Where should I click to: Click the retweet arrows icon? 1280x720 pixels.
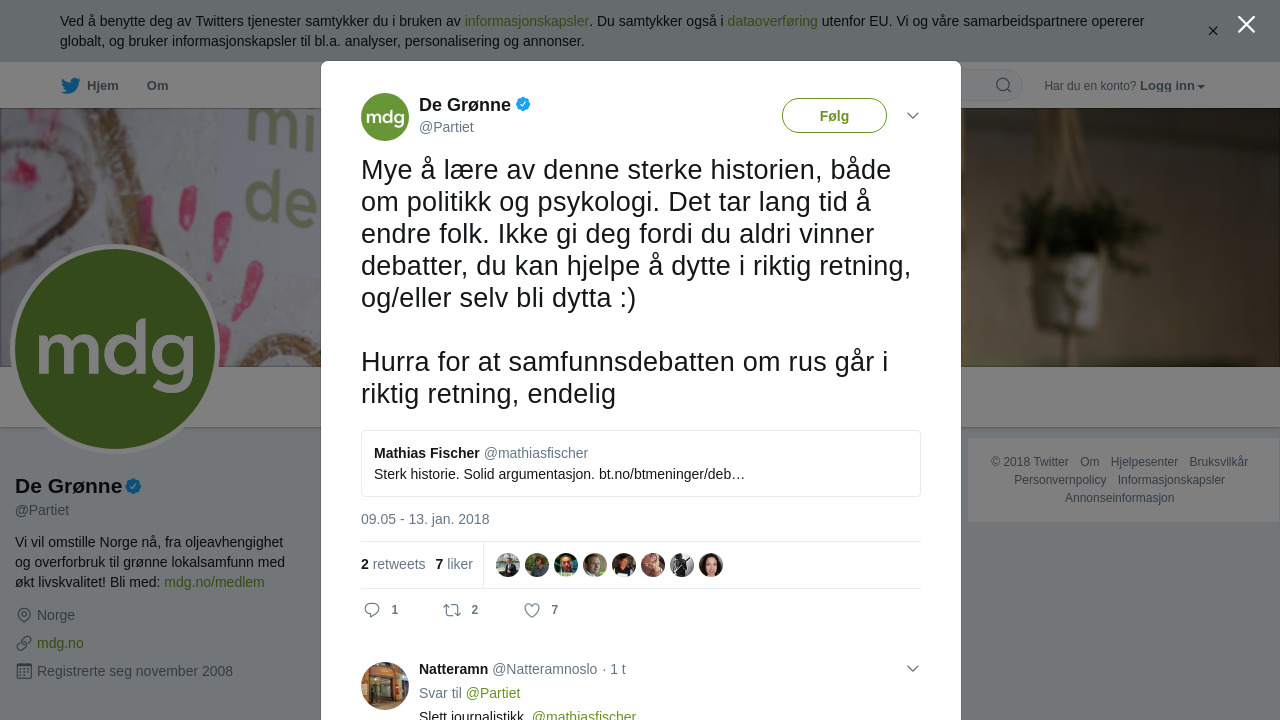click(x=452, y=610)
